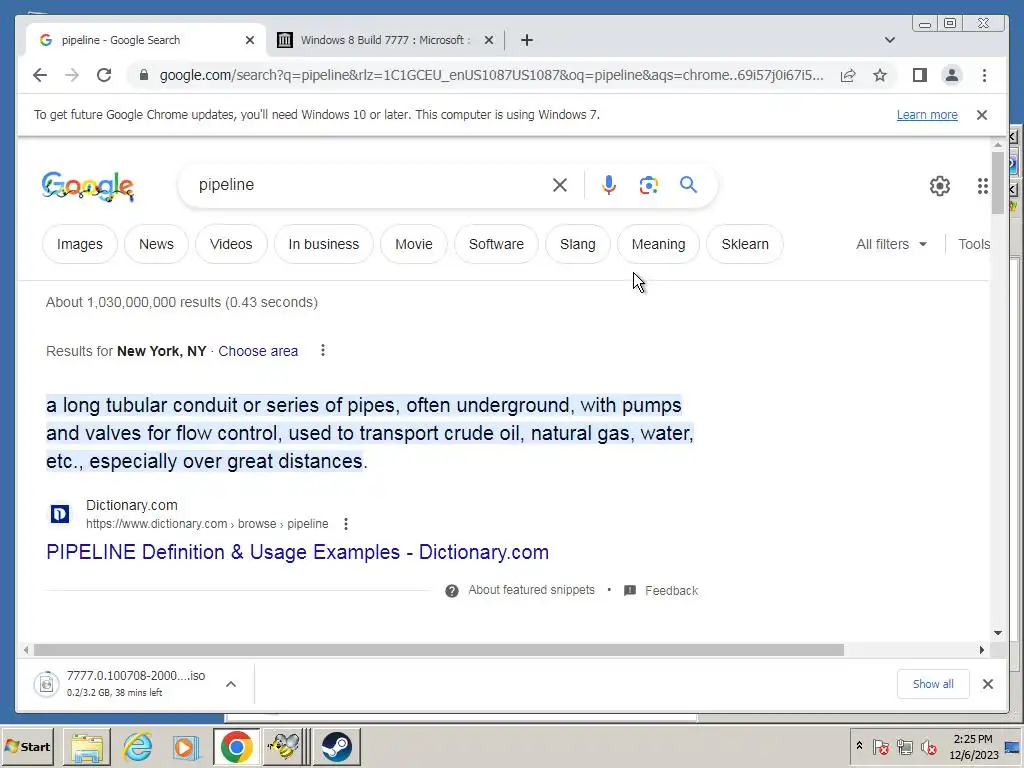Close the downloads bar

987,684
